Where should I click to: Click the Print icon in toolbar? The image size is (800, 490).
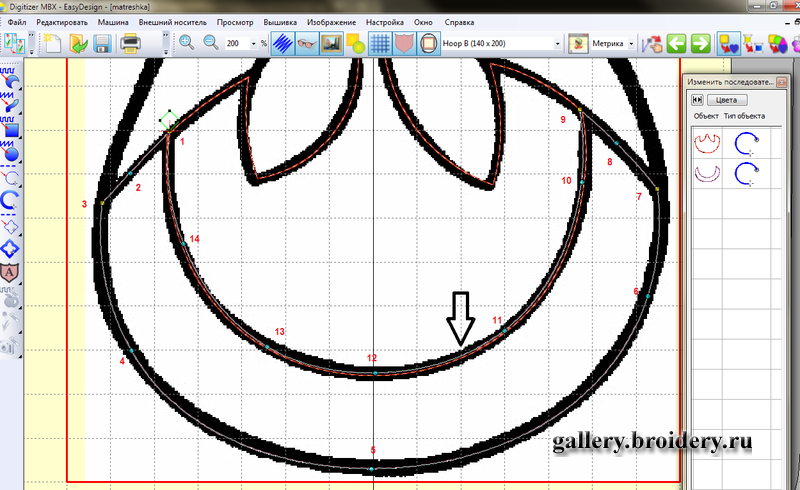130,43
